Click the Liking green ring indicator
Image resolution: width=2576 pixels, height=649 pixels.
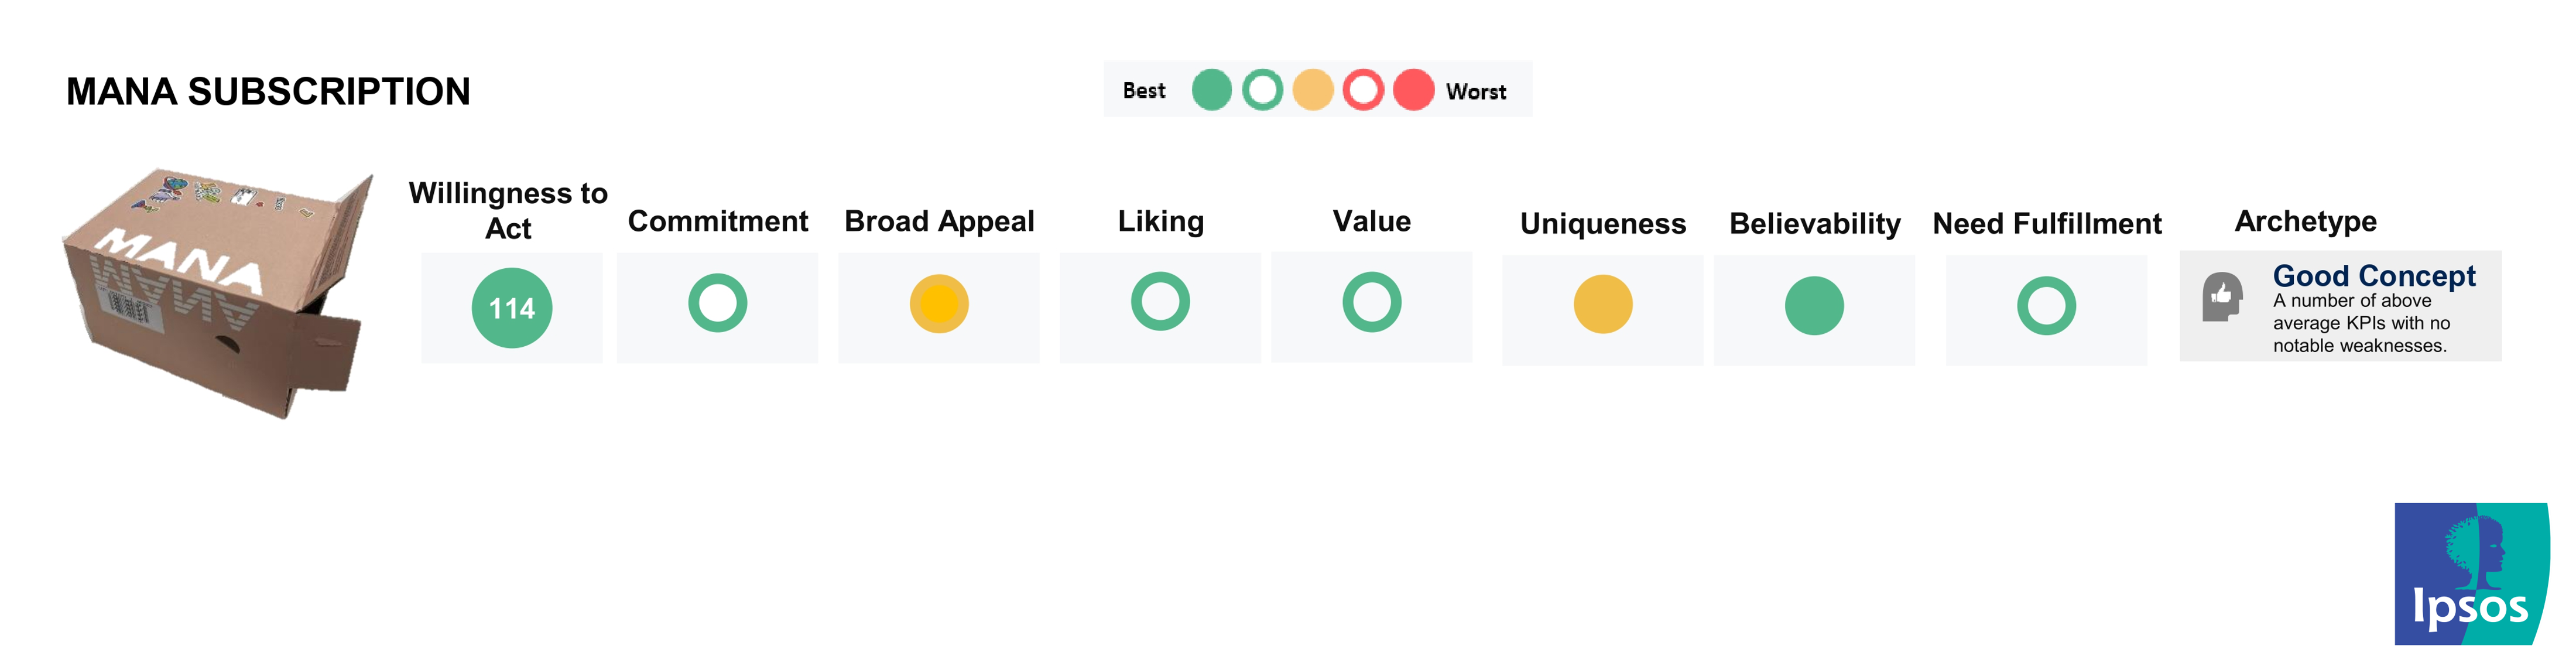pos(1160,301)
